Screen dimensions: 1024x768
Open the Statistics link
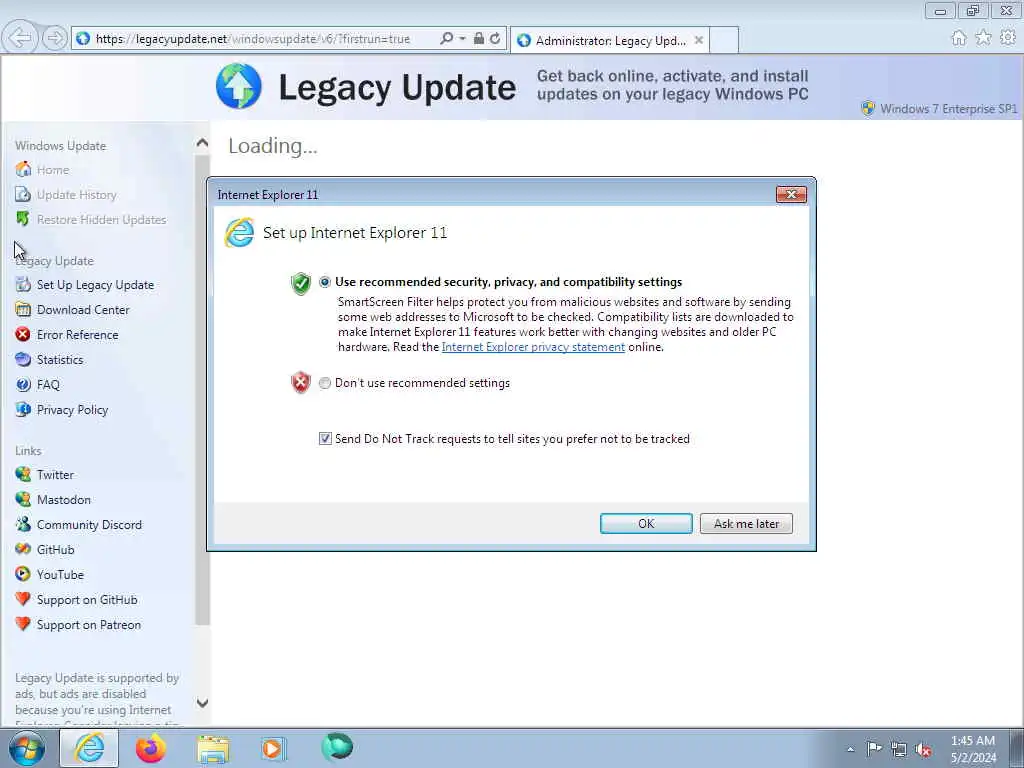[60, 359]
